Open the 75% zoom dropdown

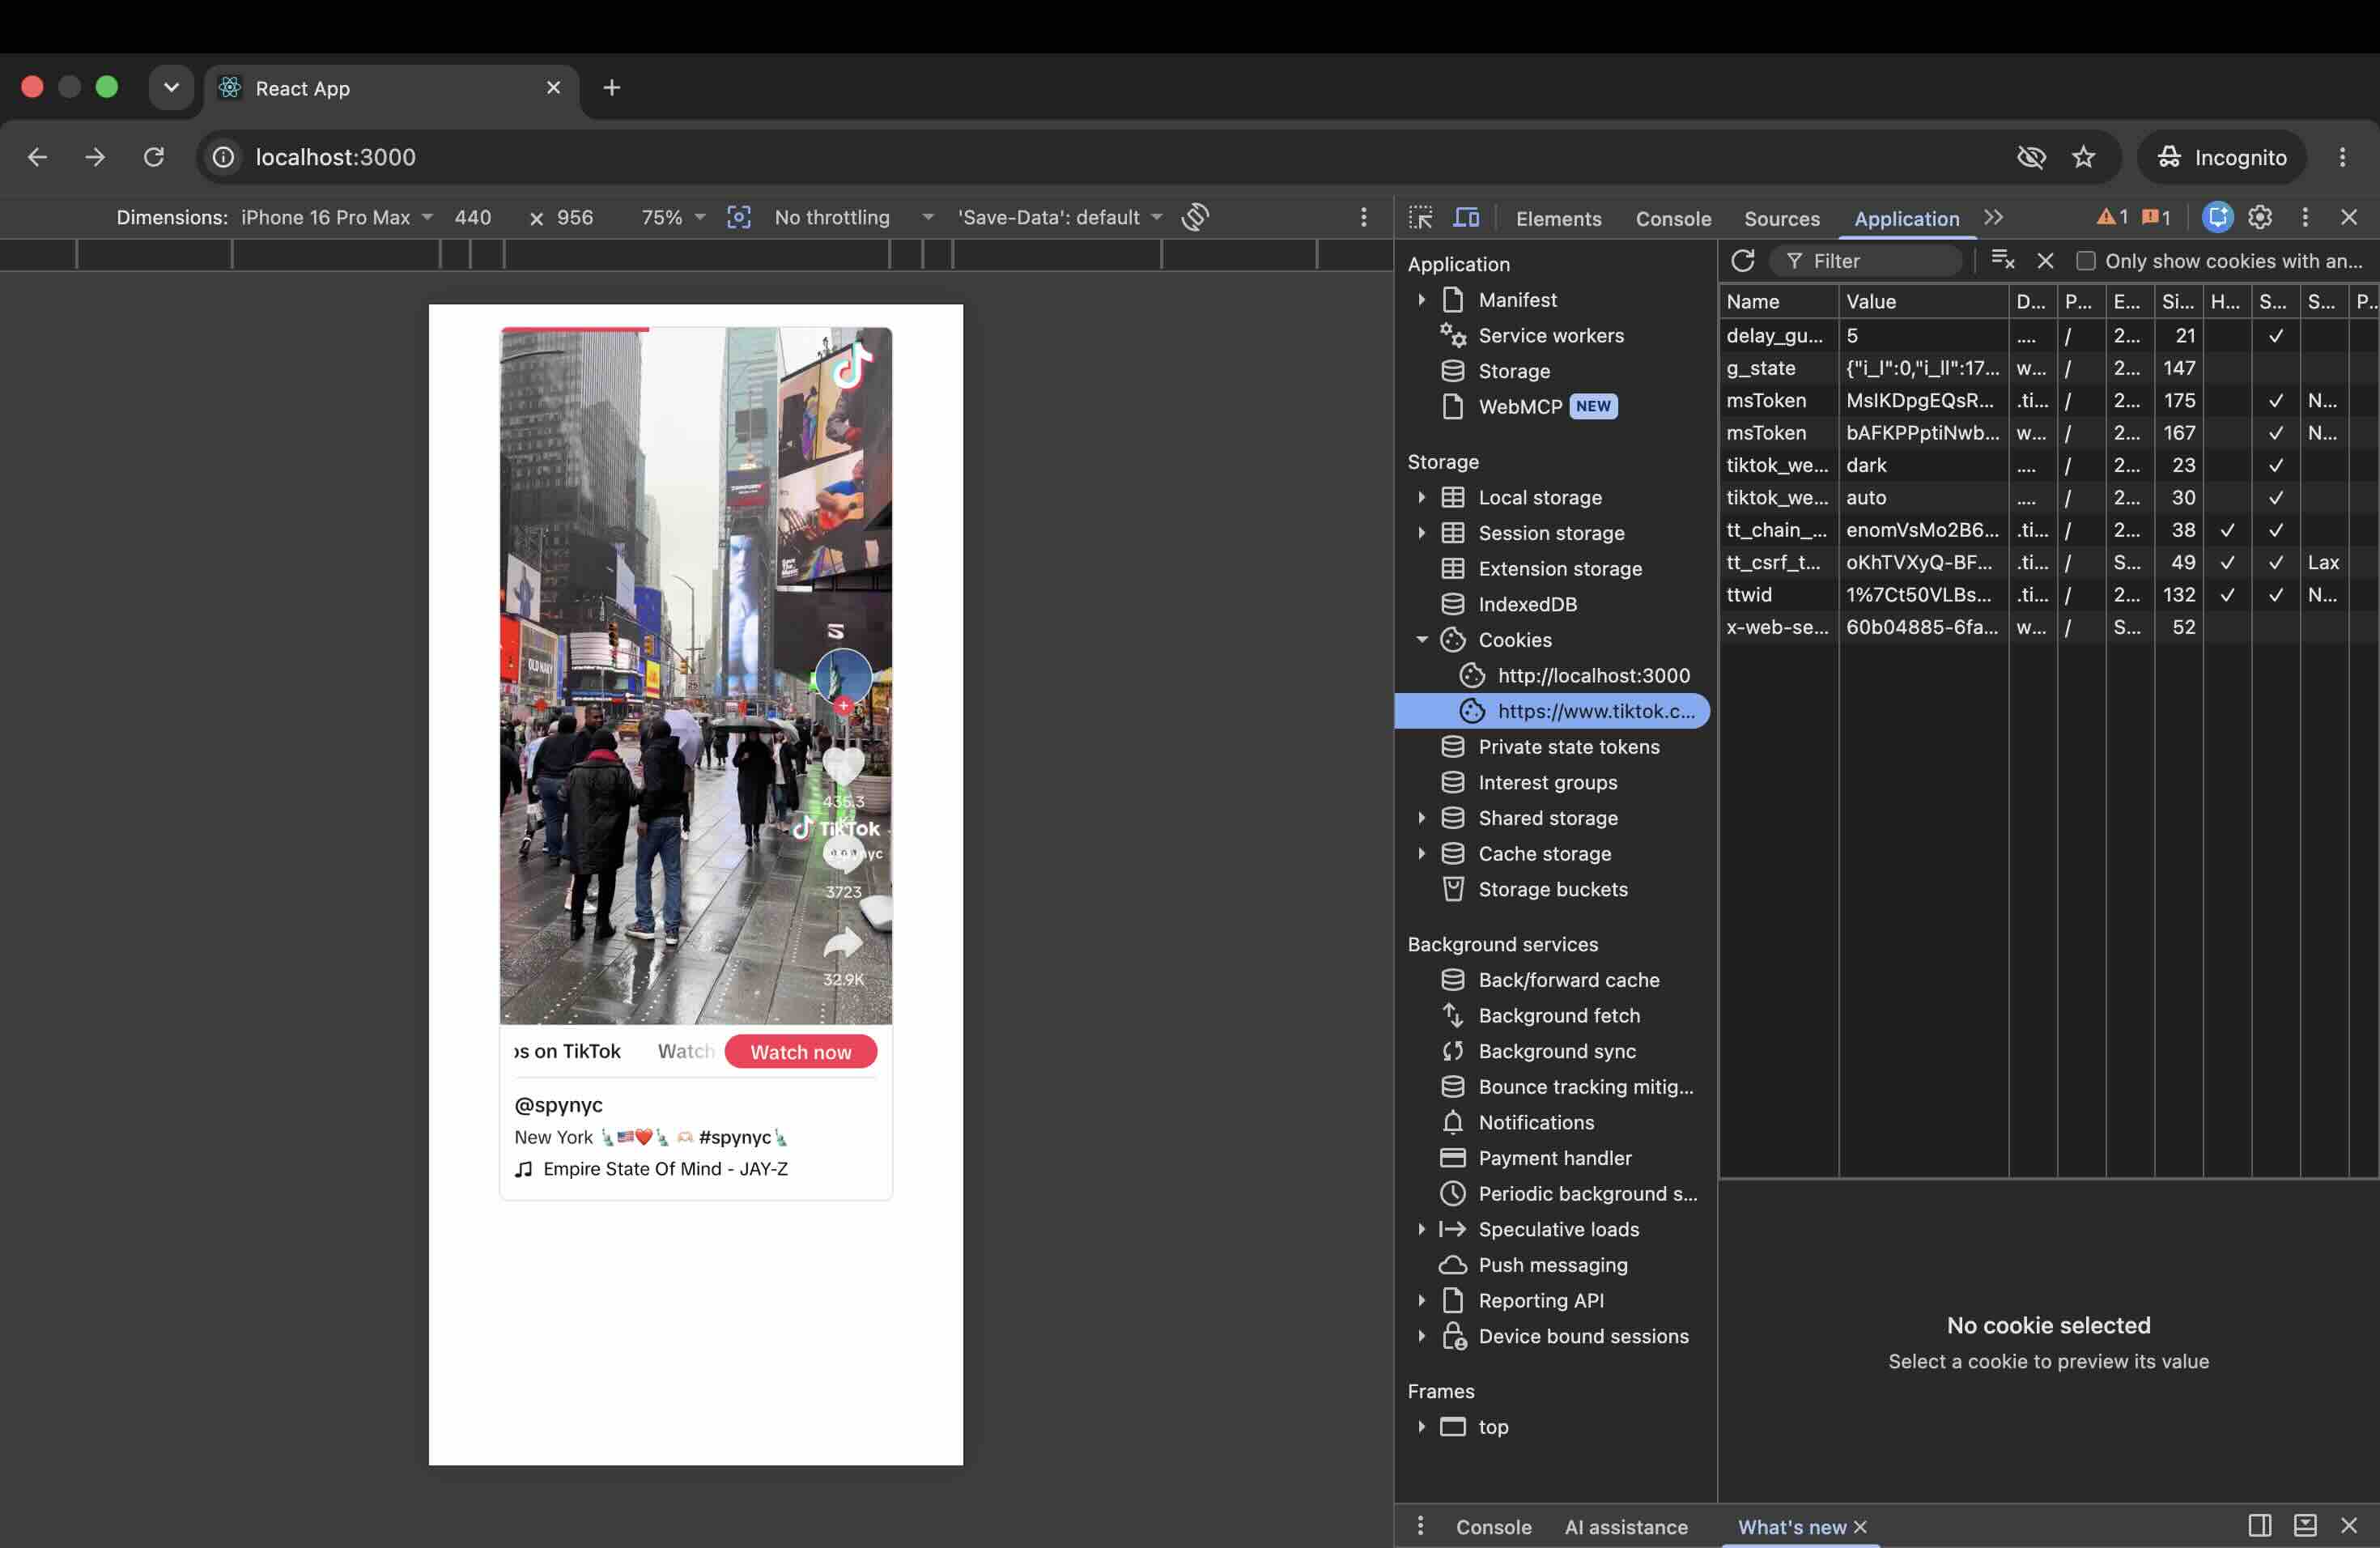pyautogui.click(x=673, y=217)
